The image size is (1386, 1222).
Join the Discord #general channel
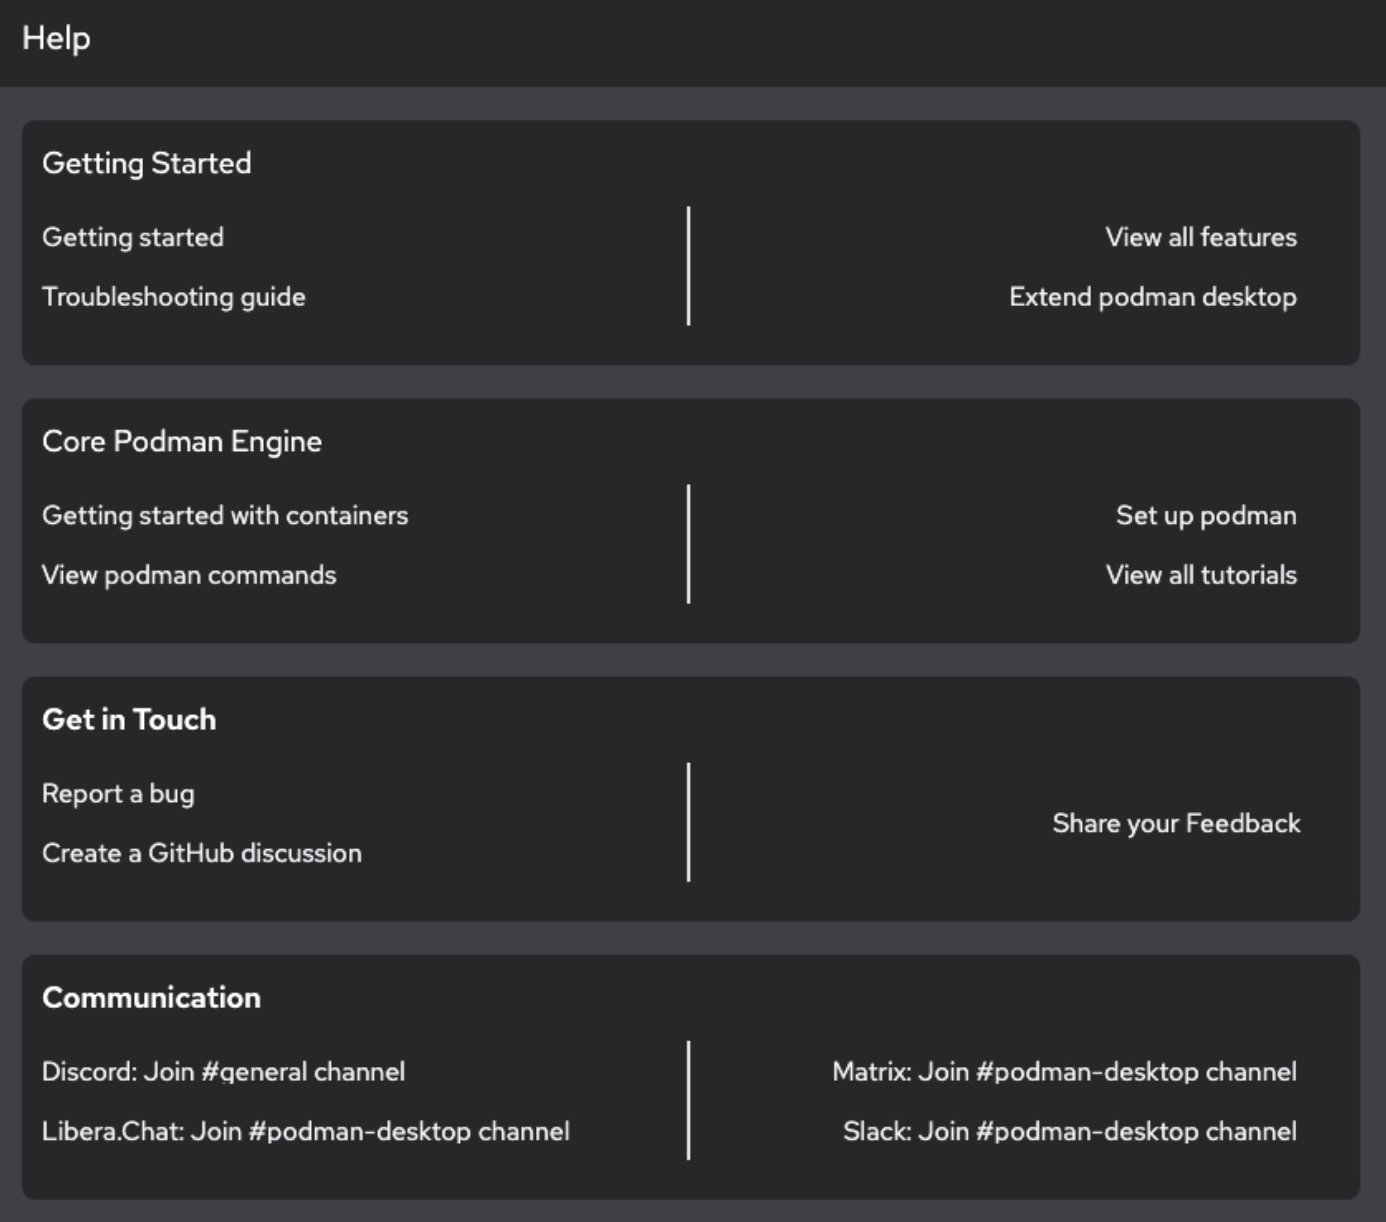223,1071
